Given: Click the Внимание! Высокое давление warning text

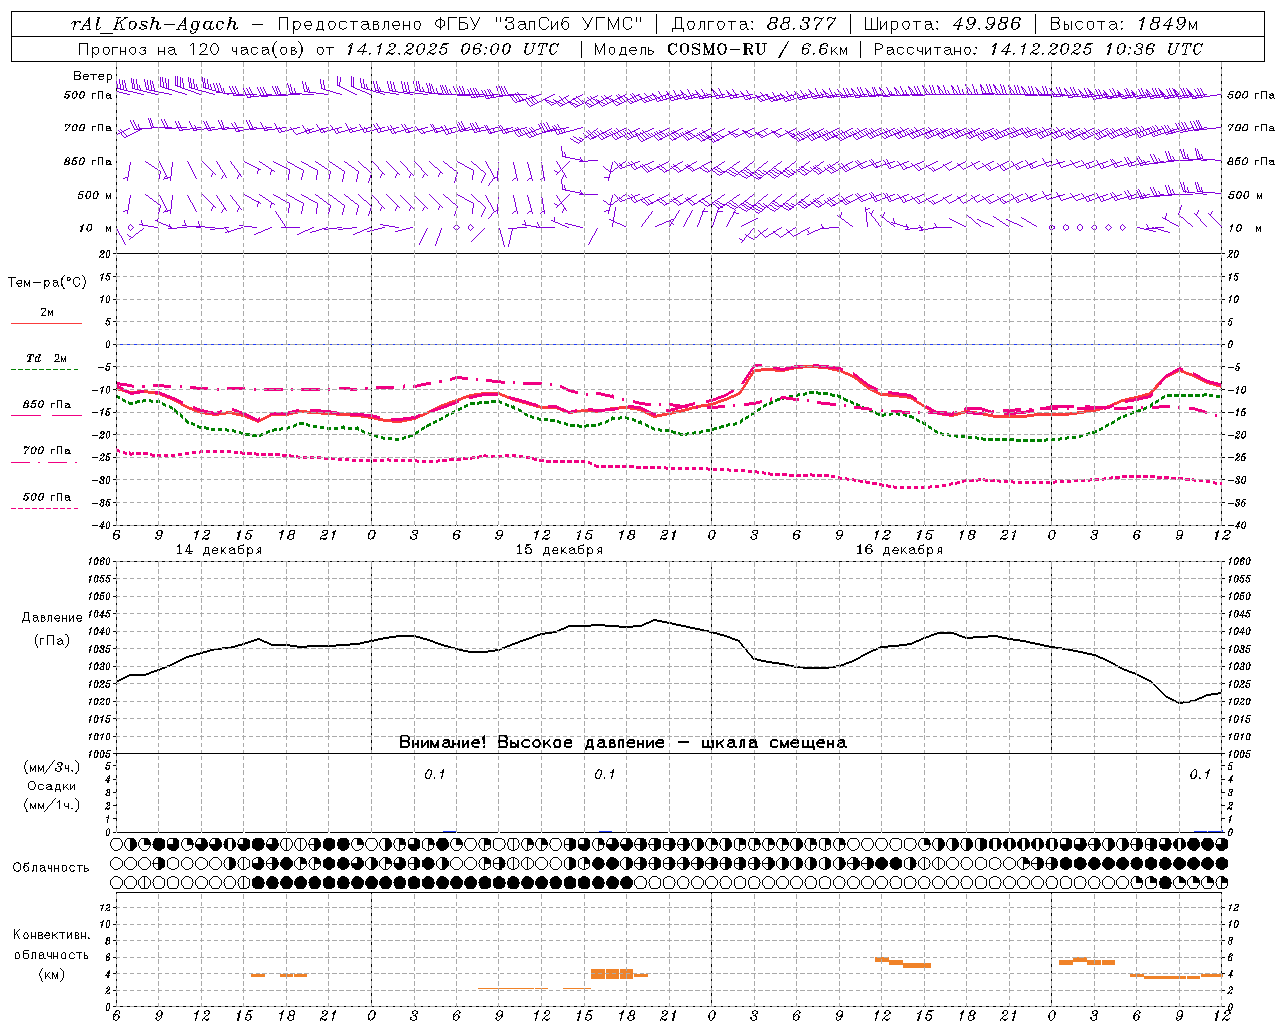Looking at the screenshot, I should coord(622,743).
